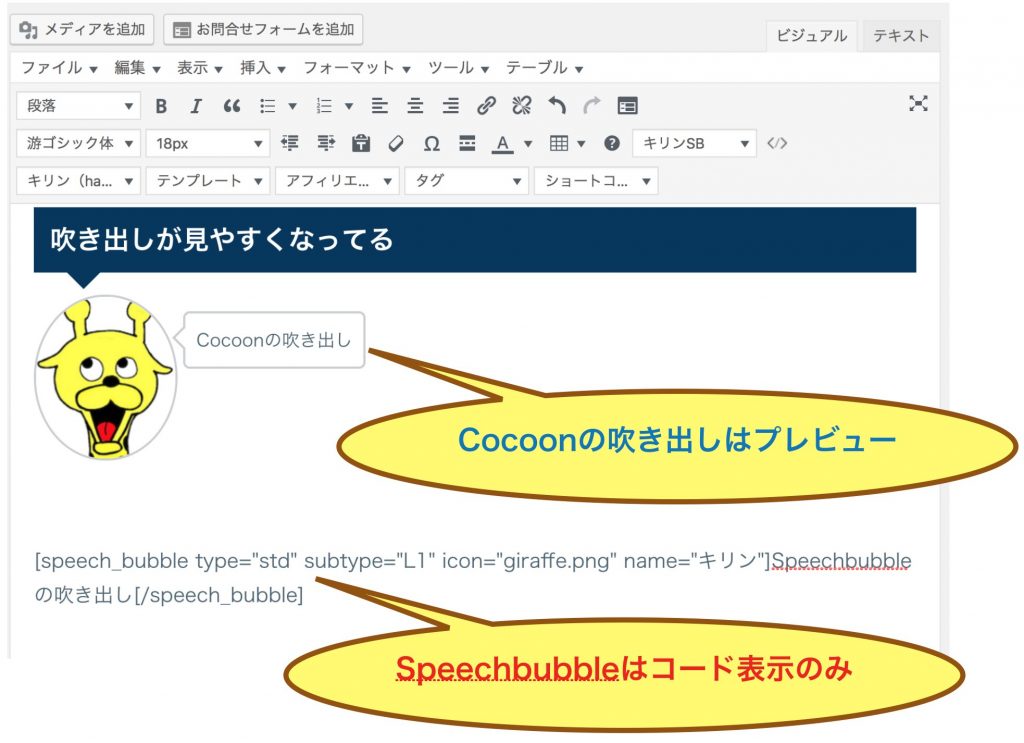The width and height of the screenshot is (1024, 743).
Task: Click the メディアを追加 button
Action: [x=80, y=30]
